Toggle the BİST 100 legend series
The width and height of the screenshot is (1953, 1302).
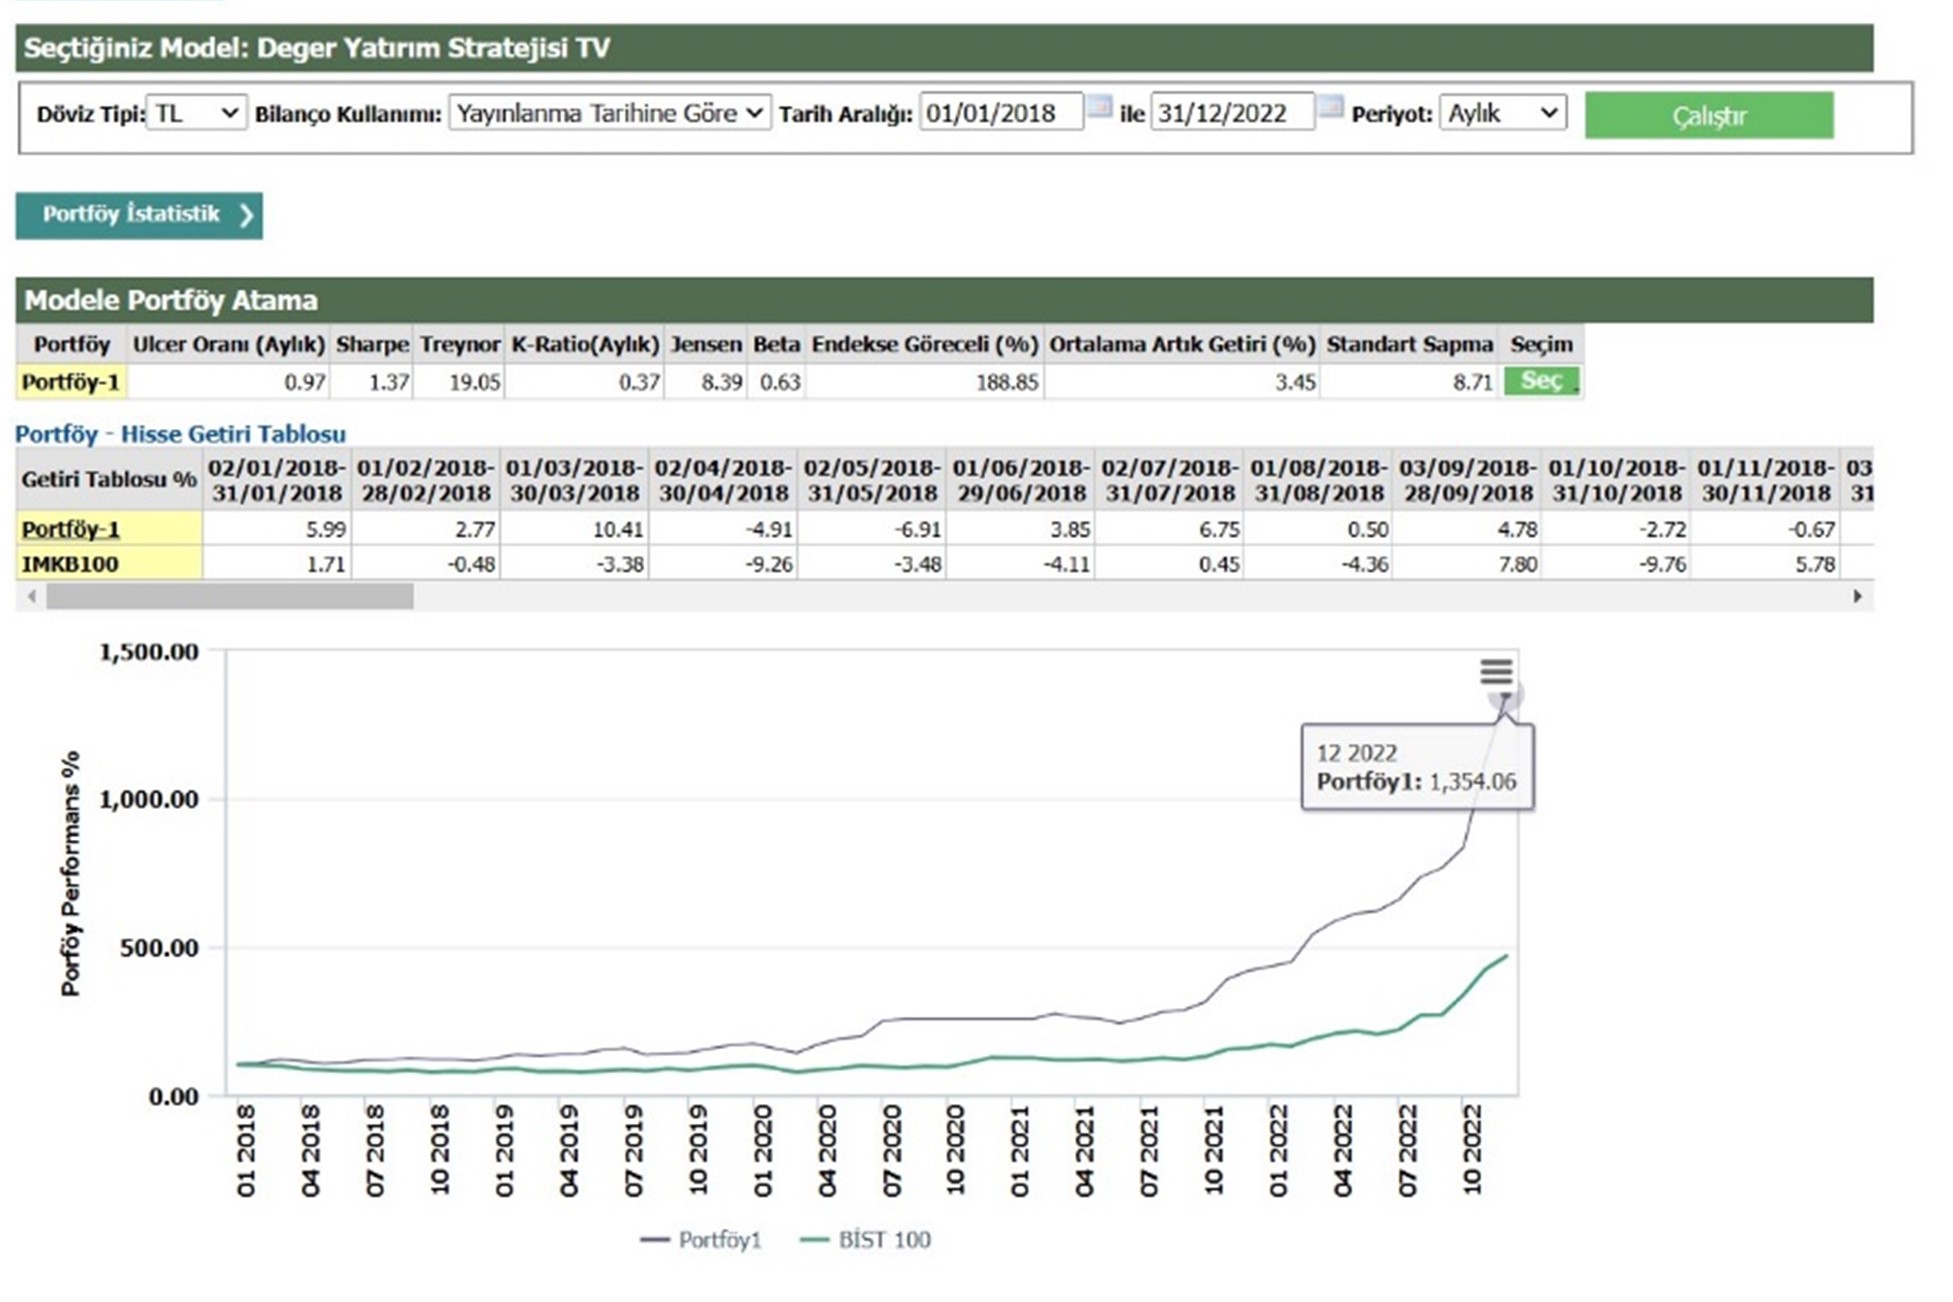tap(866, 1240)
